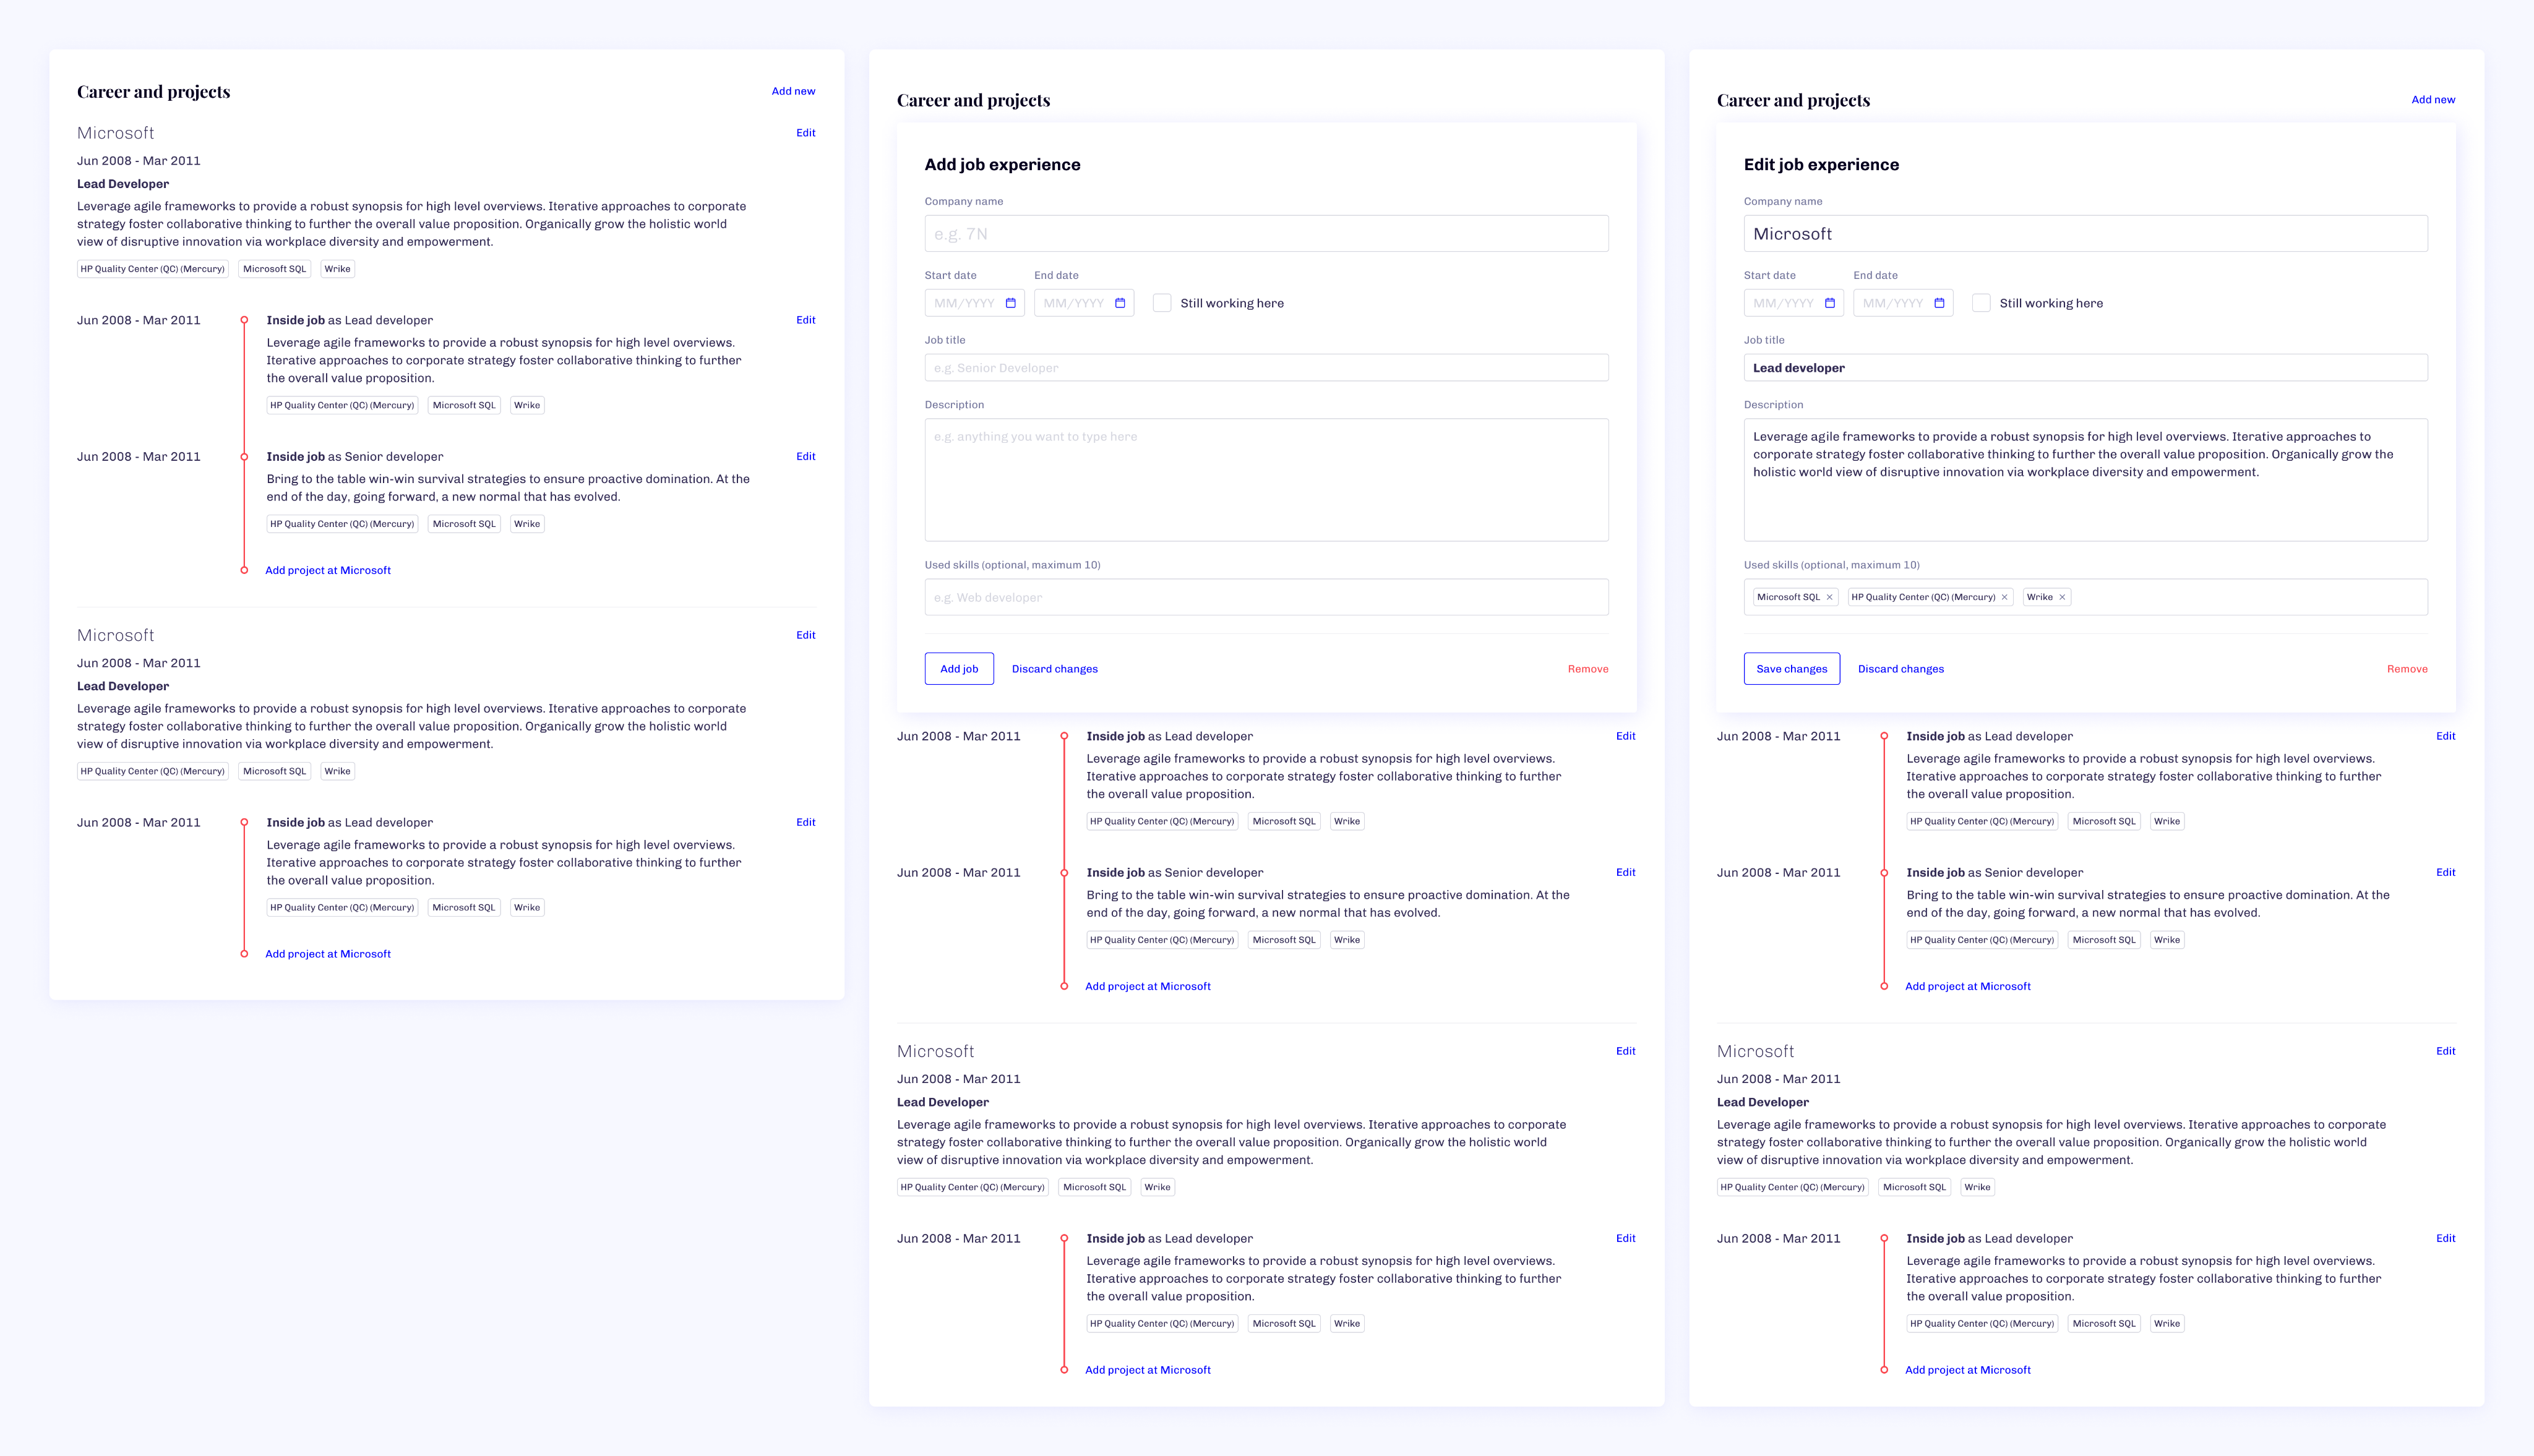
Task: Click Job title field containing Lead developer
Action: [x=2085, y=368]
